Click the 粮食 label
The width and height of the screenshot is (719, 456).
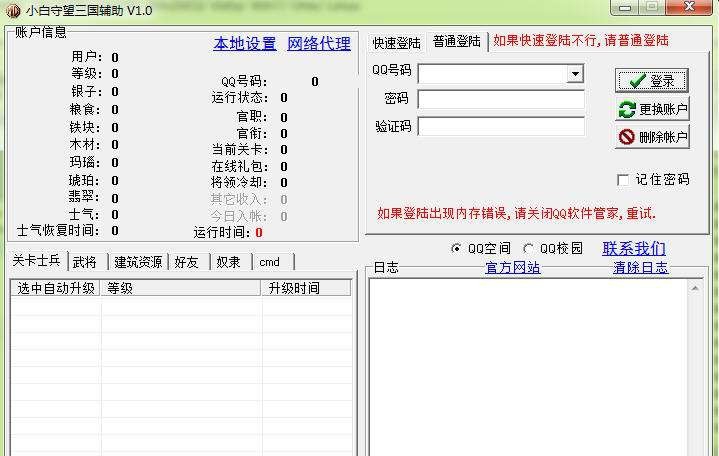pyautogui.click(x=86, y=109)
